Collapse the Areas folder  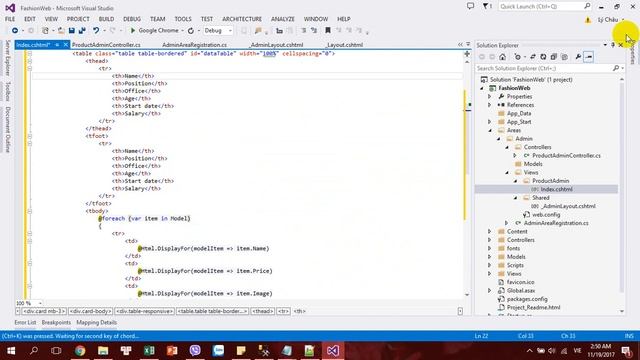490,130
